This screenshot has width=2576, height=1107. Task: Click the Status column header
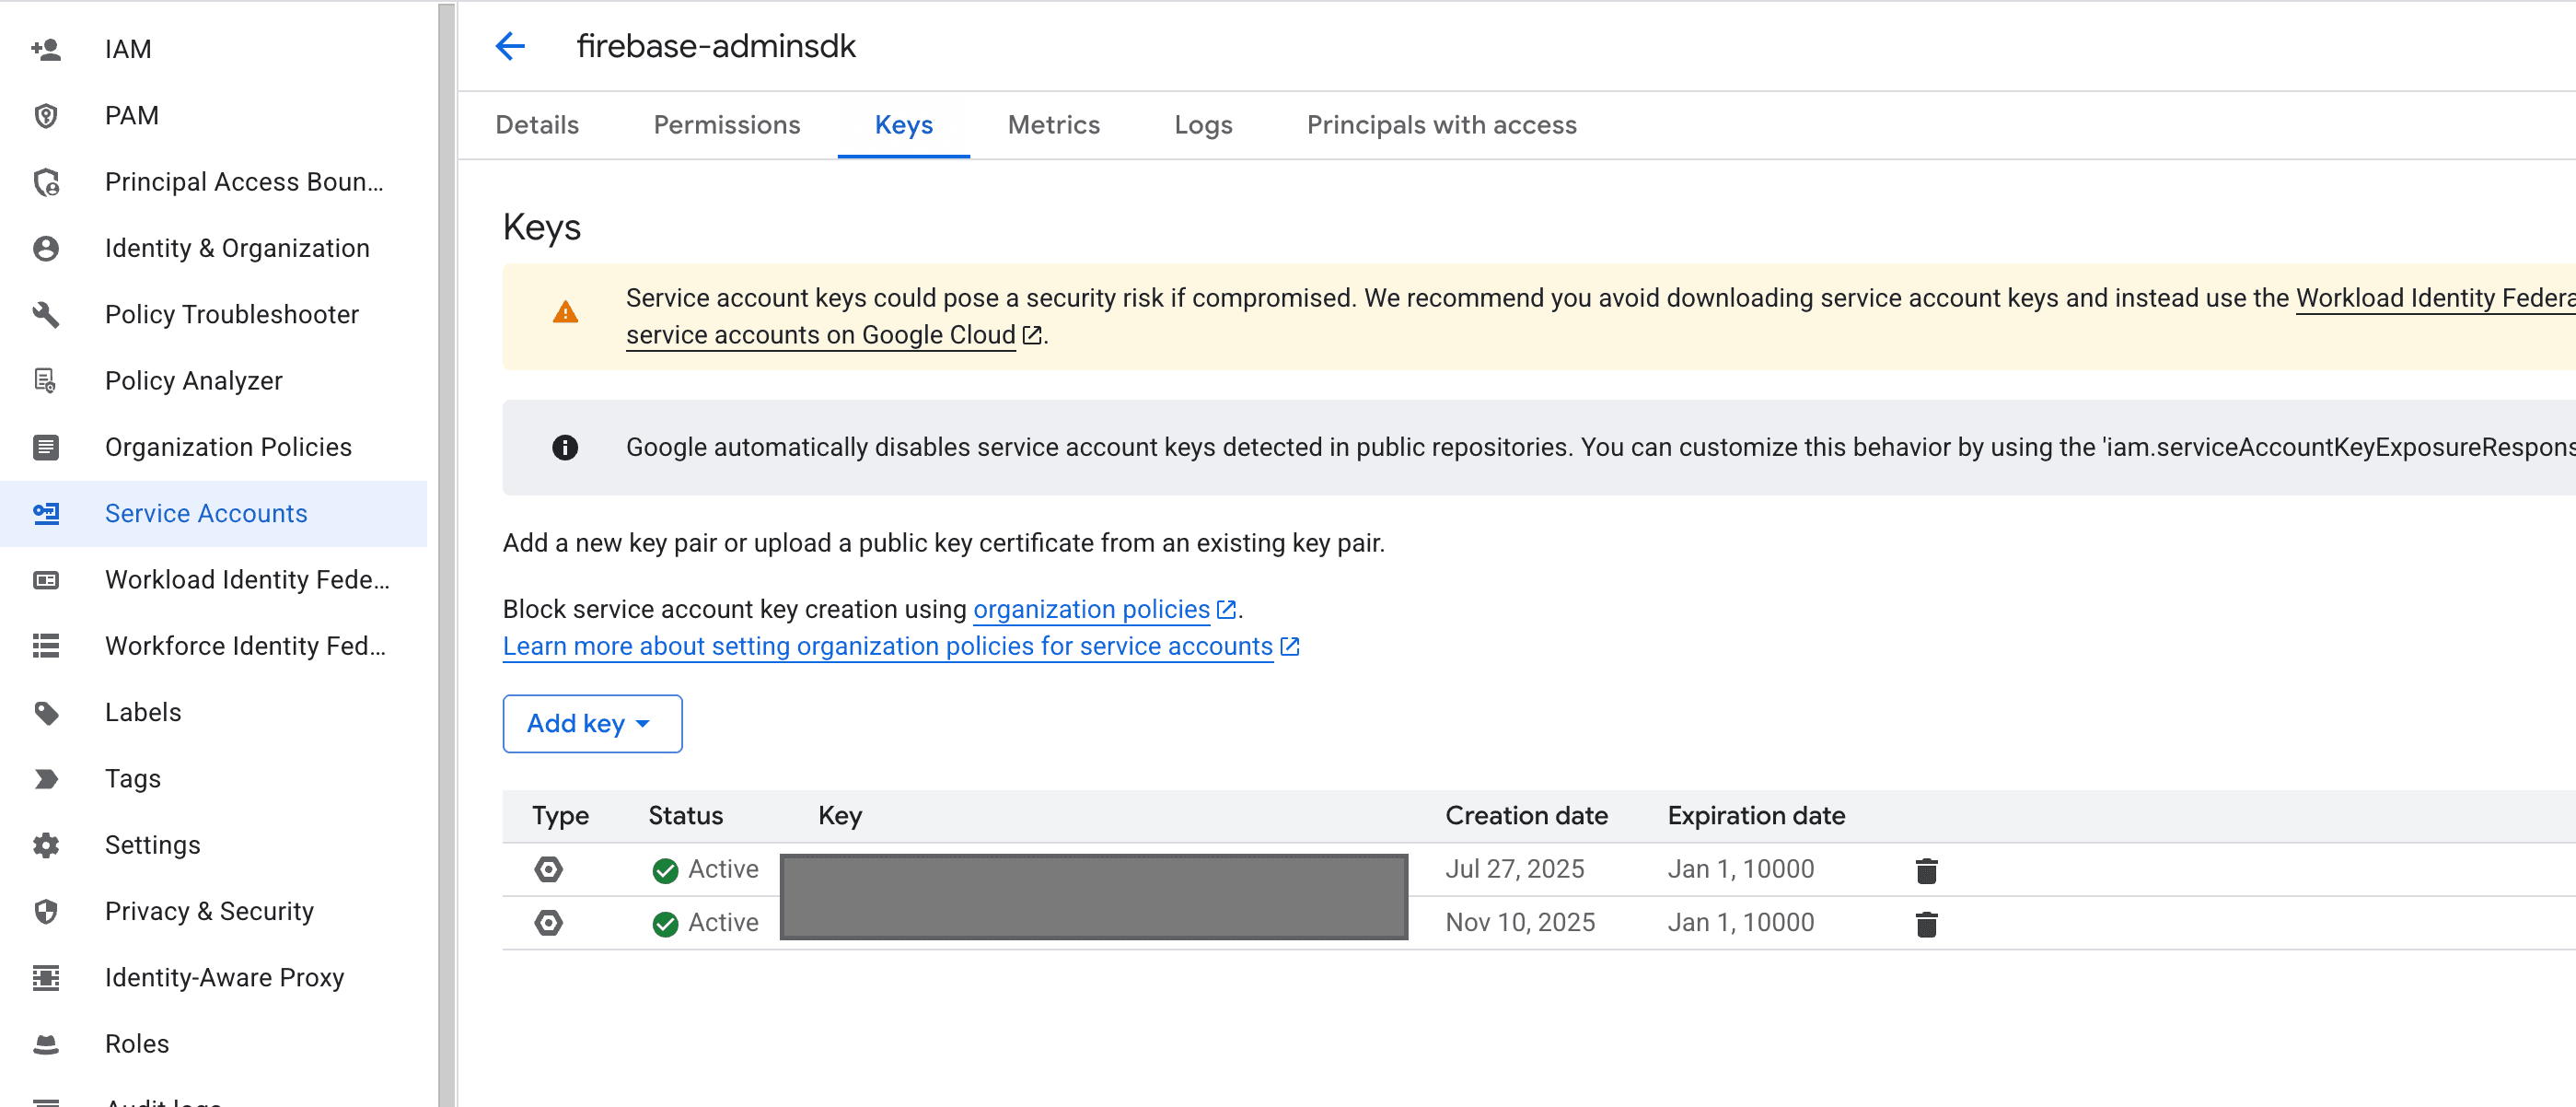[685, 816]
